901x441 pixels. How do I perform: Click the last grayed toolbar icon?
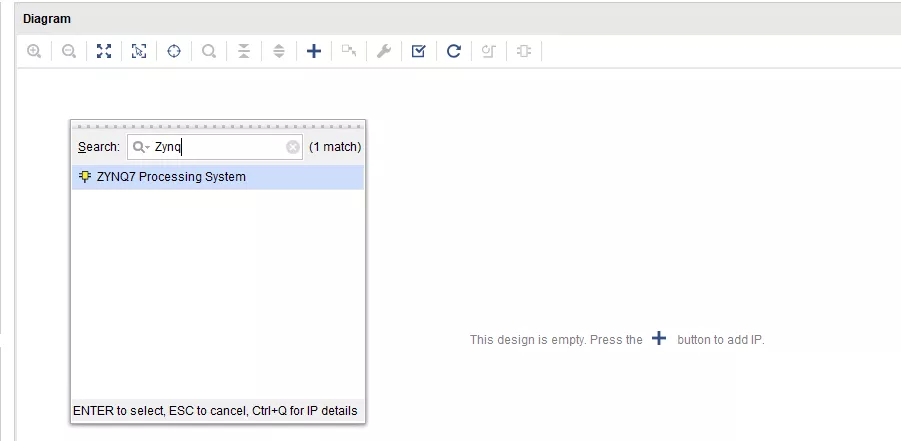[x=524, y=51]
